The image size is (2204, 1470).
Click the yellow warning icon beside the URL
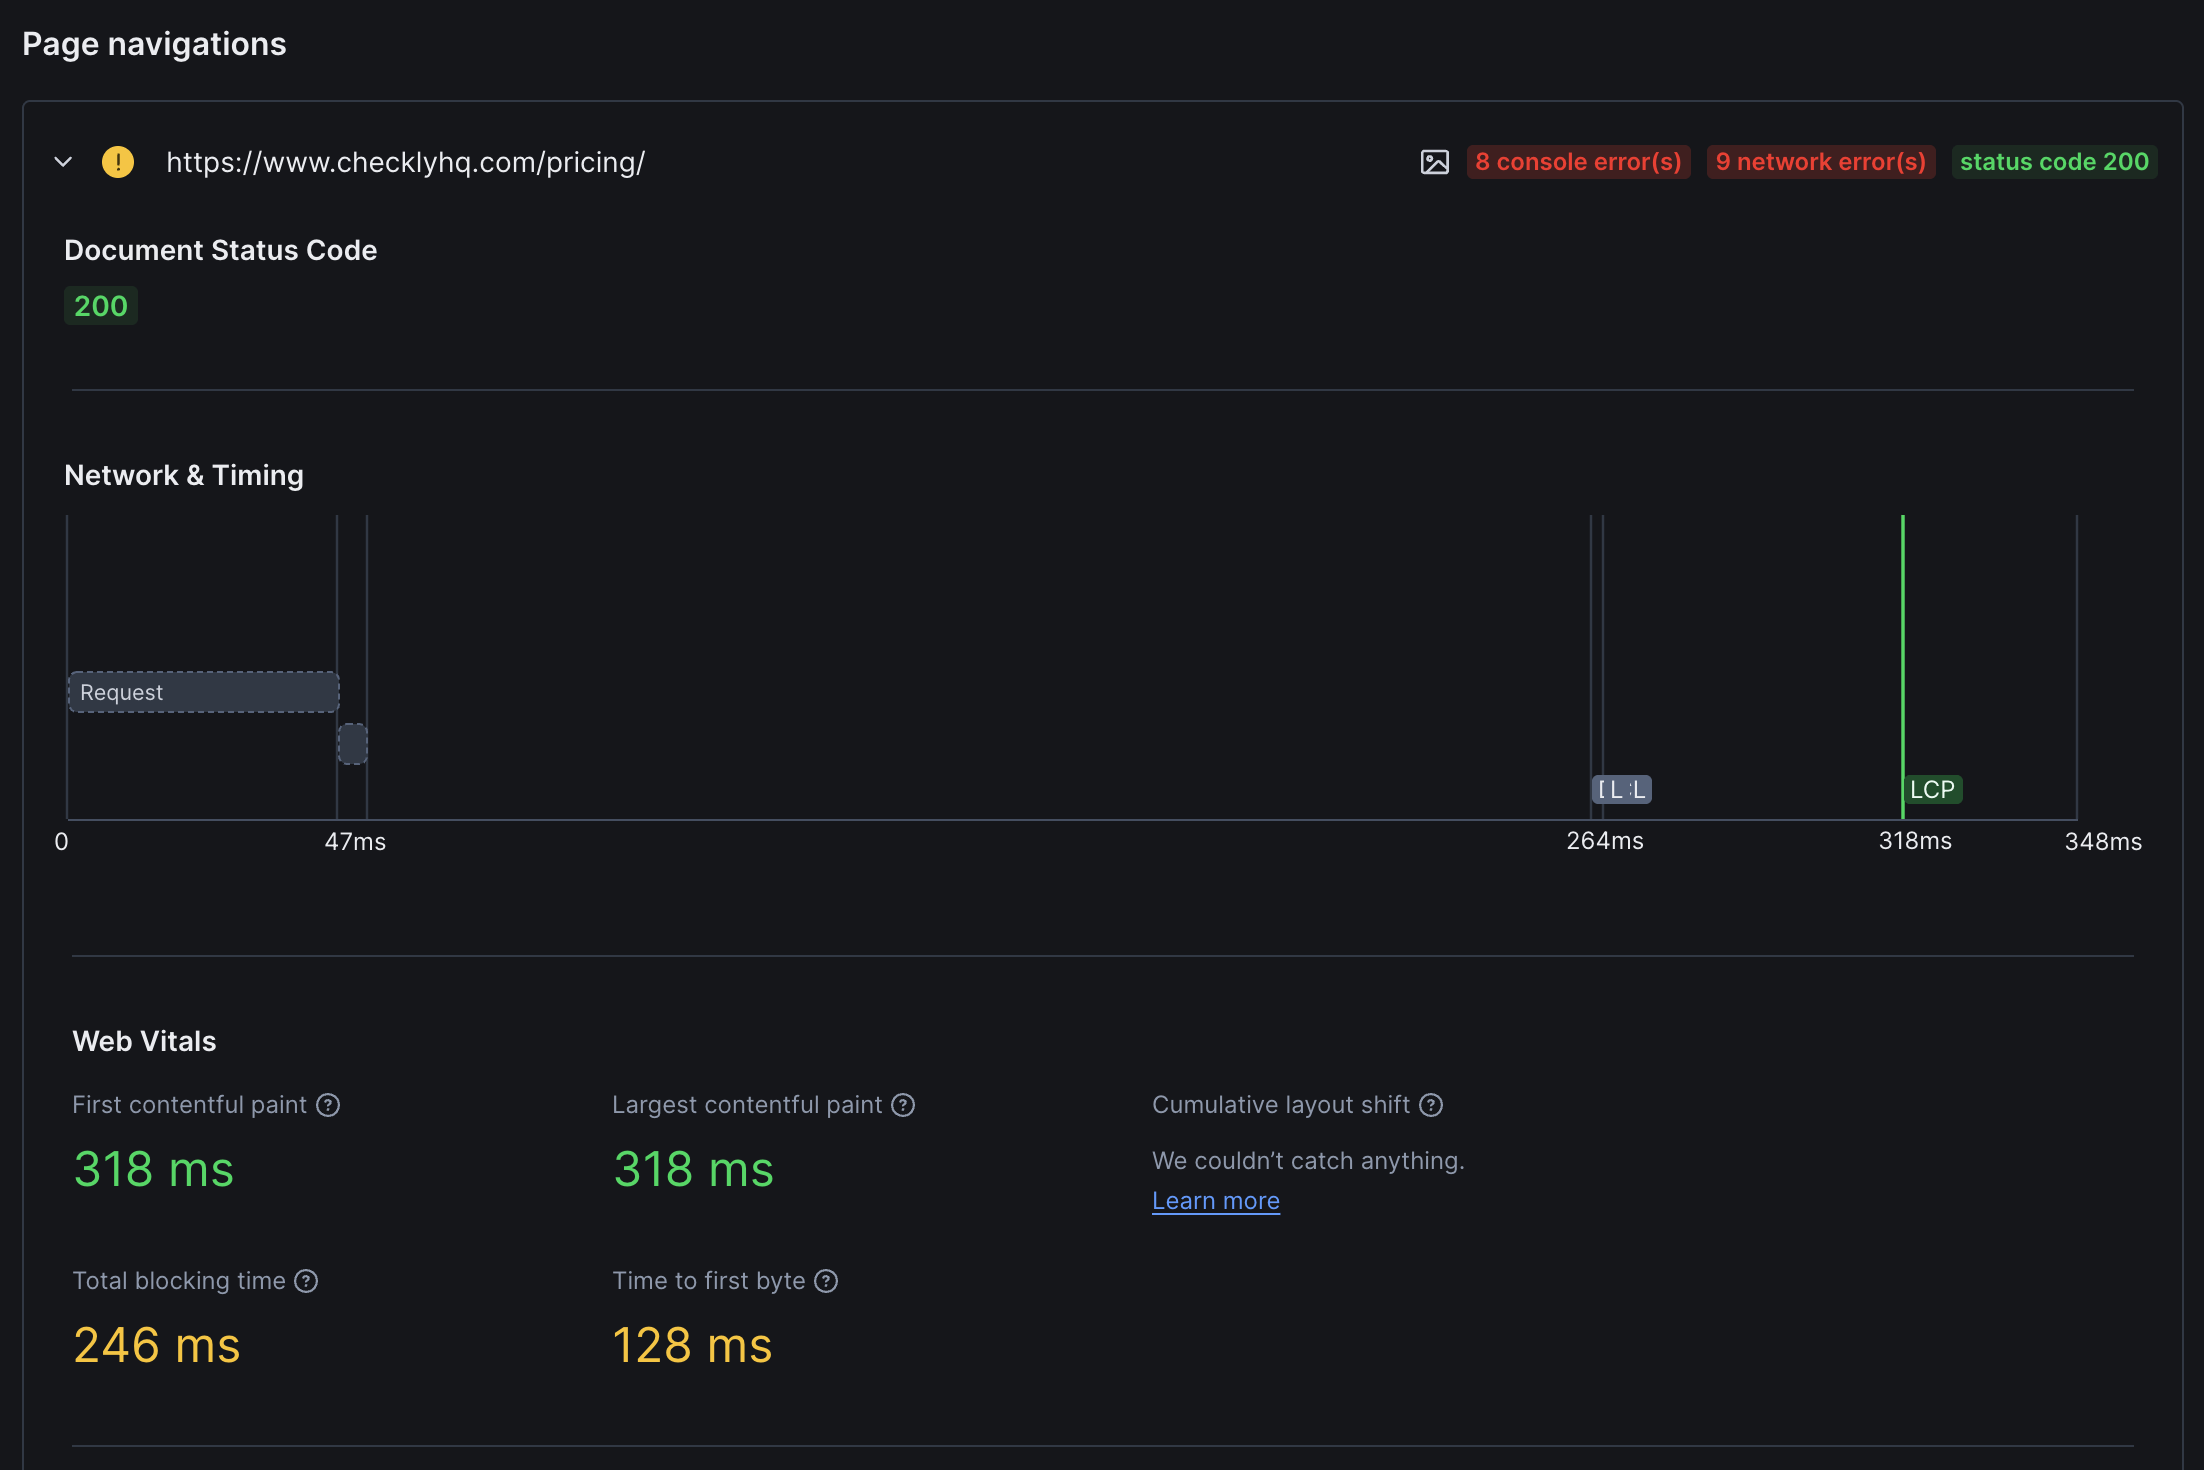pyautogui.click(x=118, y=161)
